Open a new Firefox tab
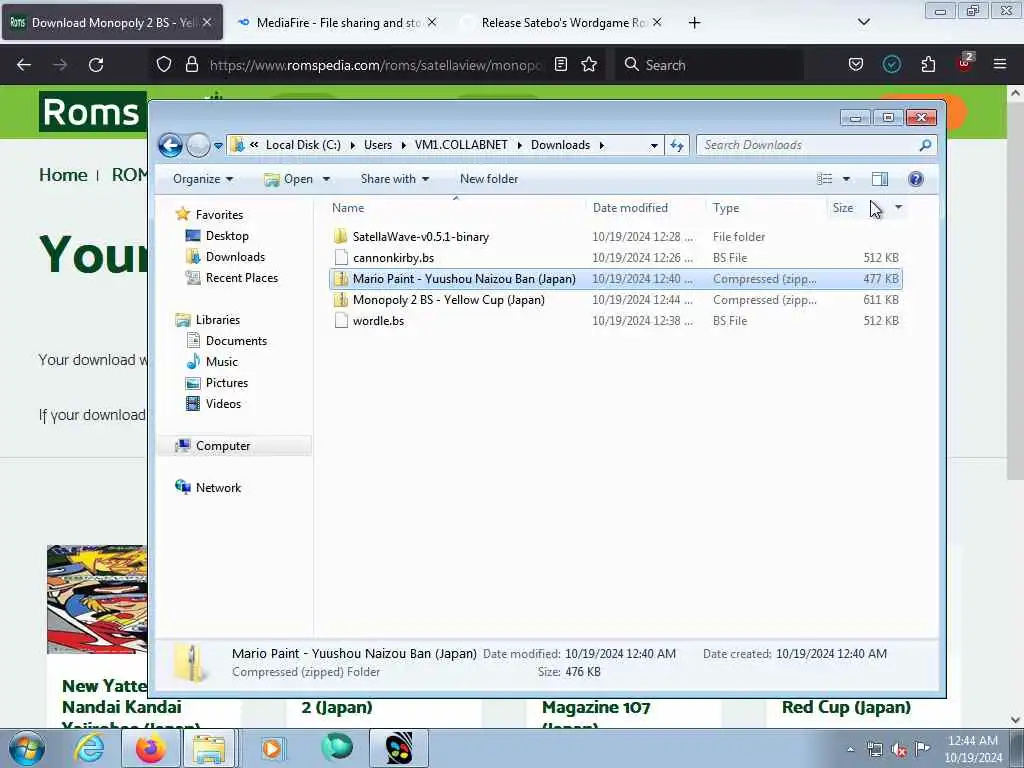Screen dimensions: 1024x768 point(694,23)
